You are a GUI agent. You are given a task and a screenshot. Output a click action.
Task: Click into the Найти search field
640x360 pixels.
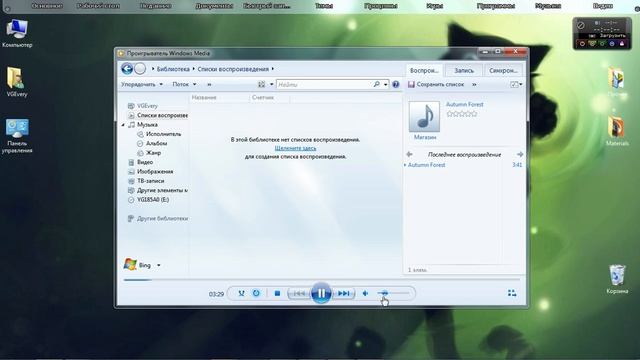(x=324, y=84)
